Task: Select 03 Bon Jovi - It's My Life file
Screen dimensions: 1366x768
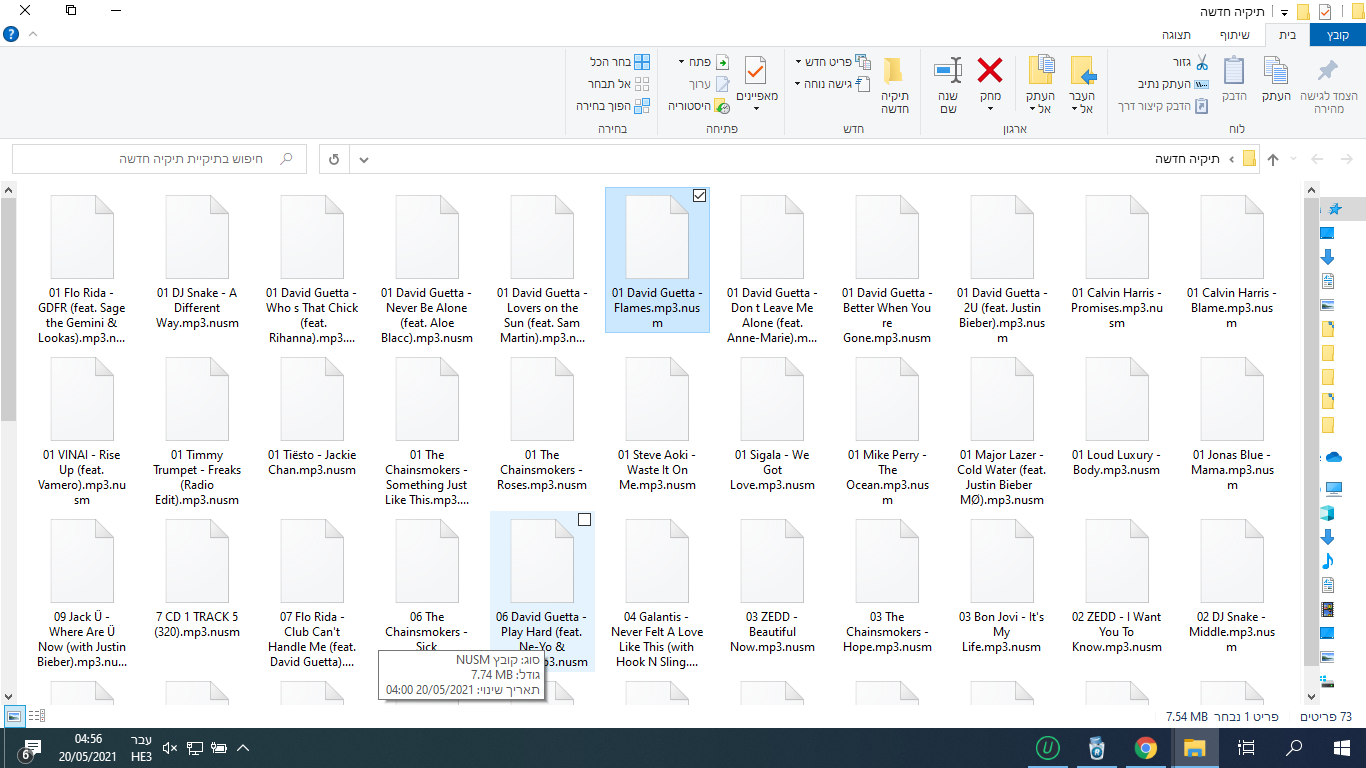Action: (x=1001, y=586)
